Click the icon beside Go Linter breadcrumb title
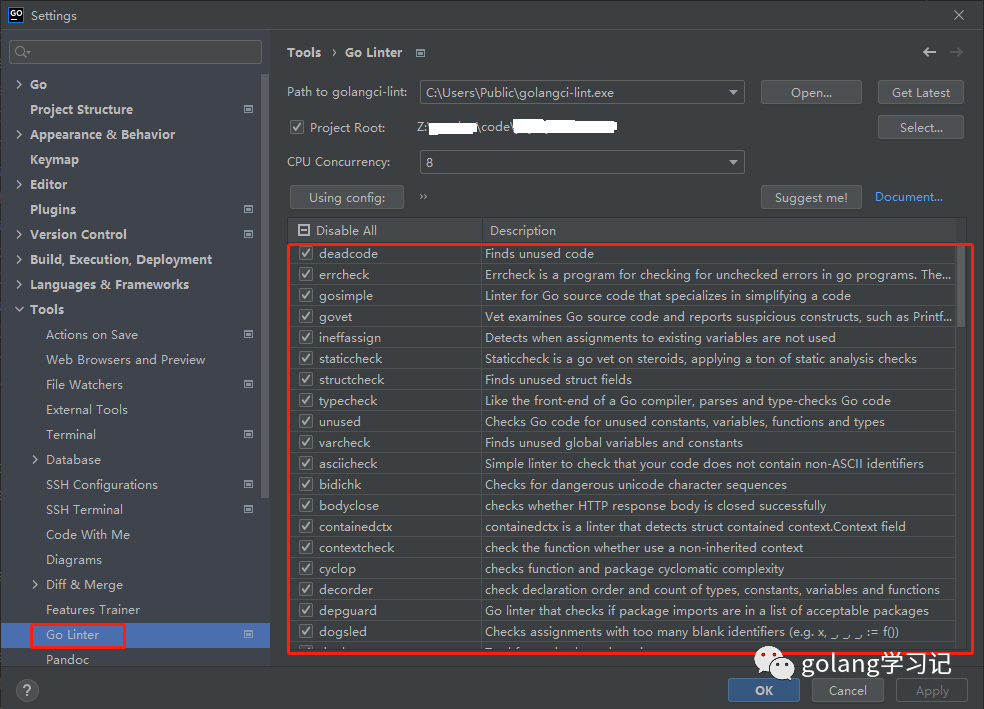 point(420,53)
